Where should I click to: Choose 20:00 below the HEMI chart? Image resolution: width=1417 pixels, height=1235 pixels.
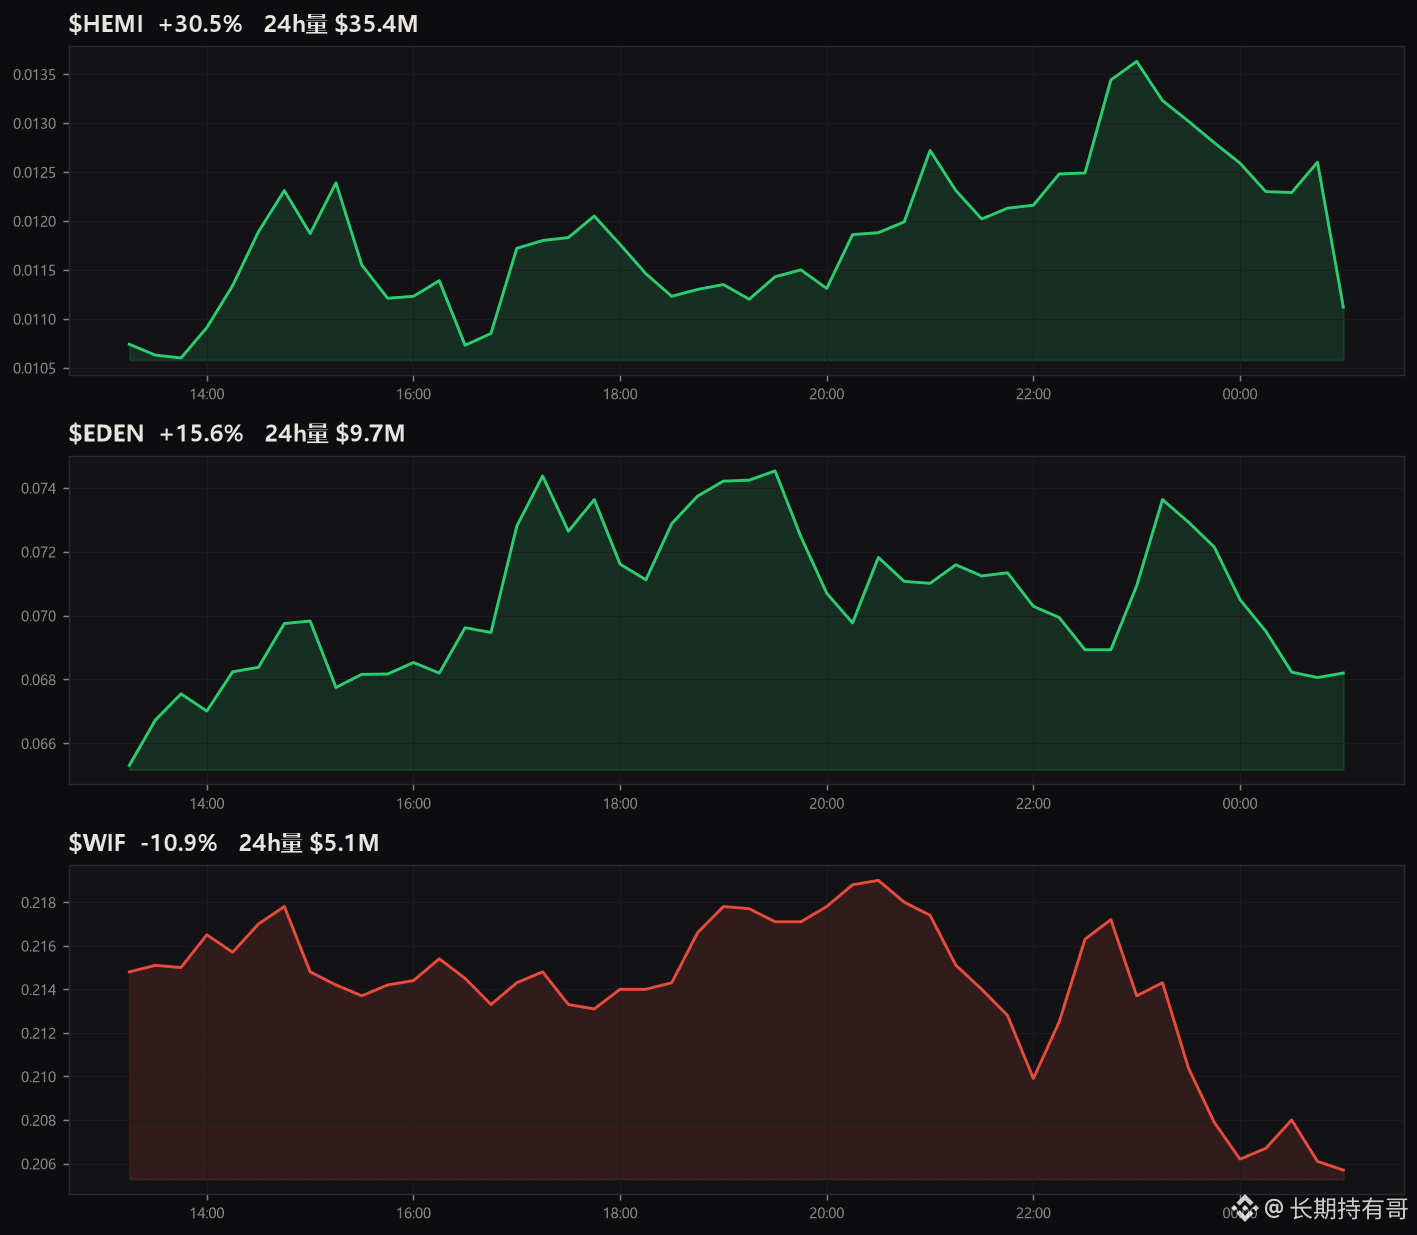827,394
